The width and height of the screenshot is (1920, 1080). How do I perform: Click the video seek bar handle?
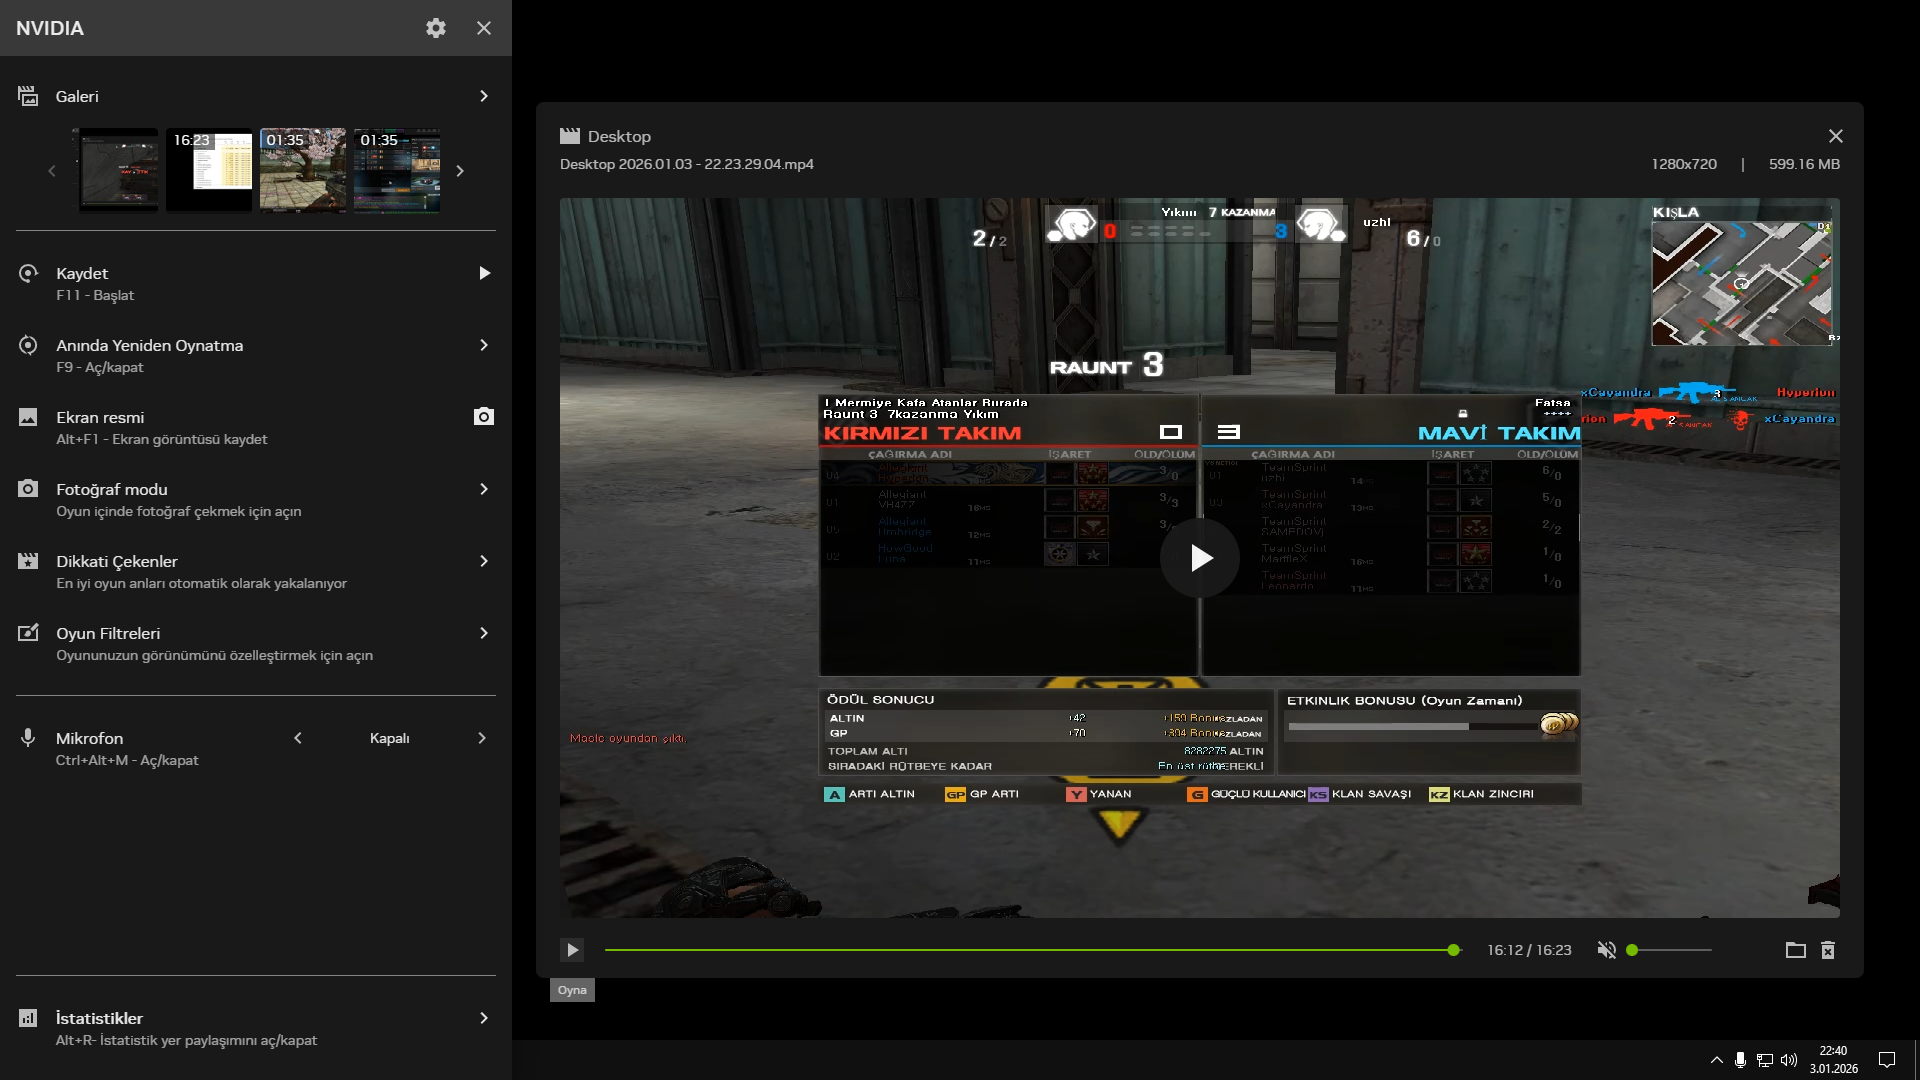[x=1454, y=950]
